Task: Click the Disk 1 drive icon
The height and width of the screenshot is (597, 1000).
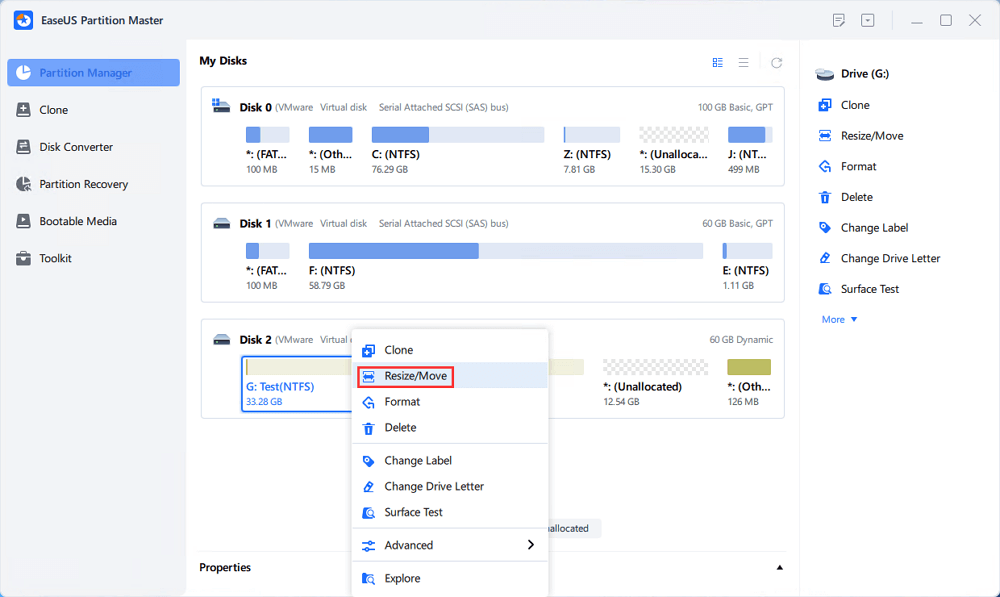Action: 221,223
